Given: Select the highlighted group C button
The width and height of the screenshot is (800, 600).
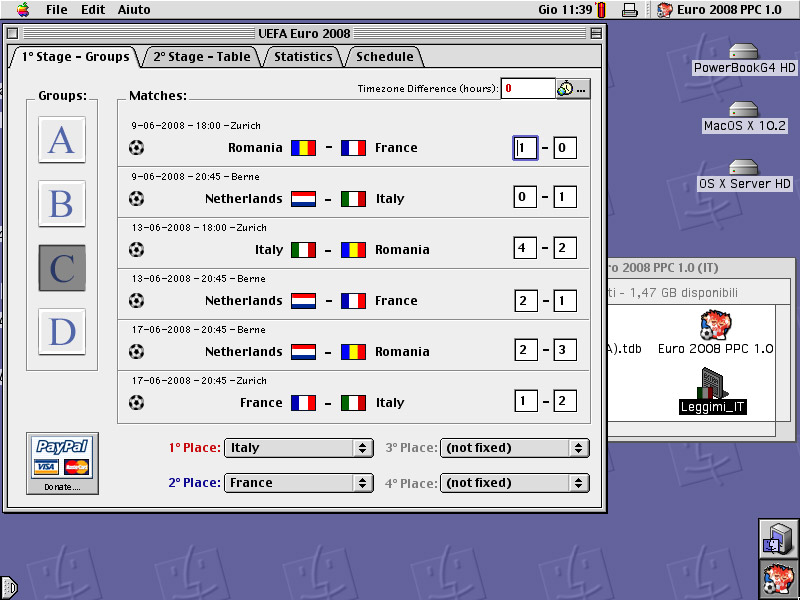Looking at the screenshot, I should 62,268.
